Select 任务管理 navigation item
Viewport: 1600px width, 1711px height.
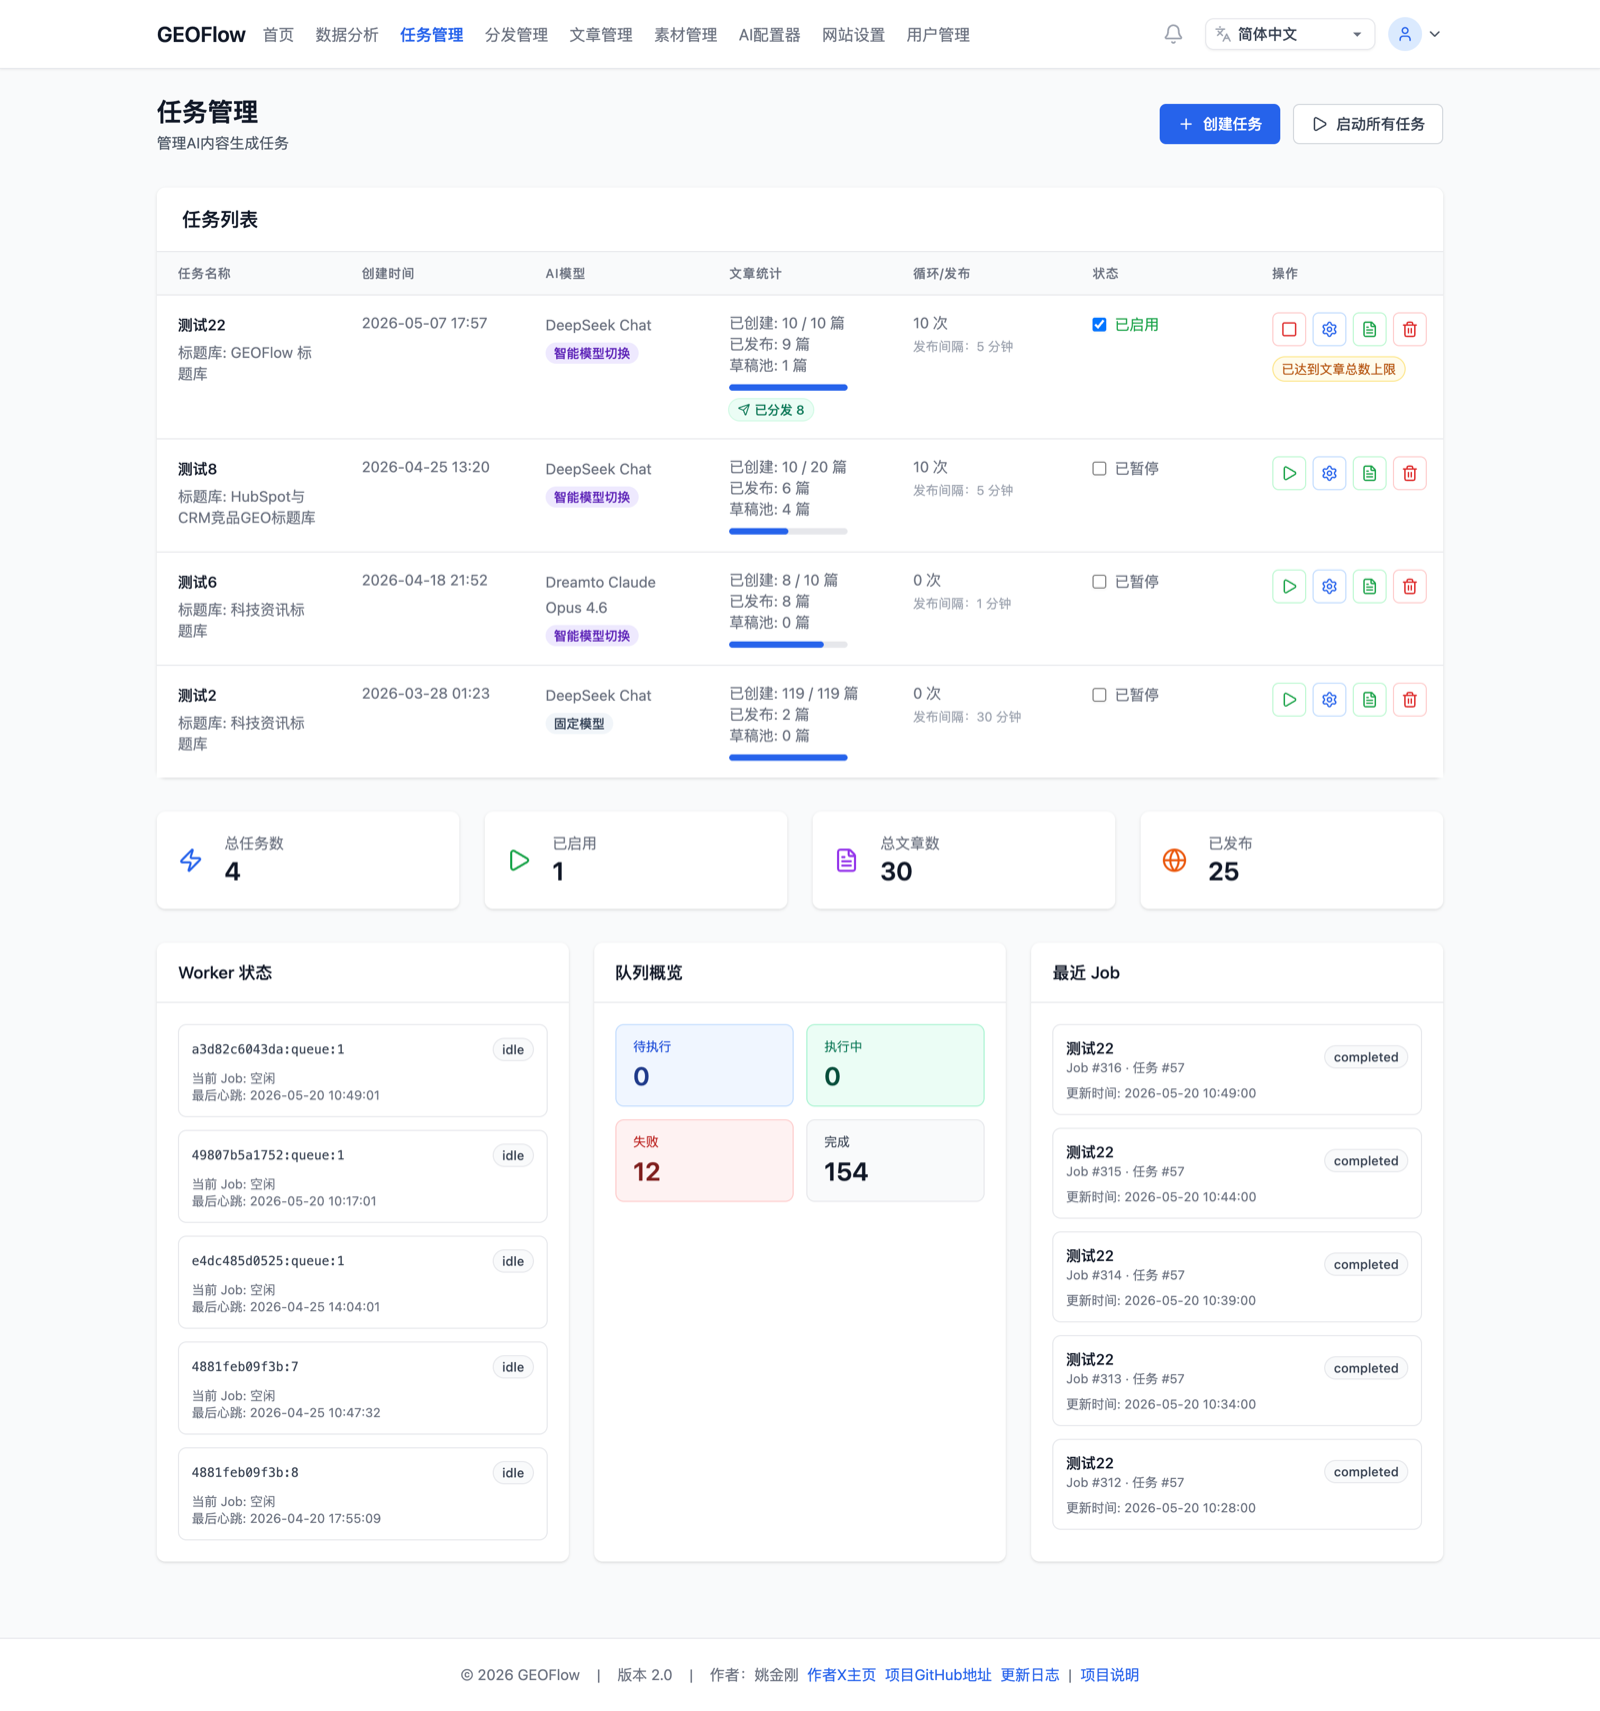pyautogui.click(x=432, y=35)
